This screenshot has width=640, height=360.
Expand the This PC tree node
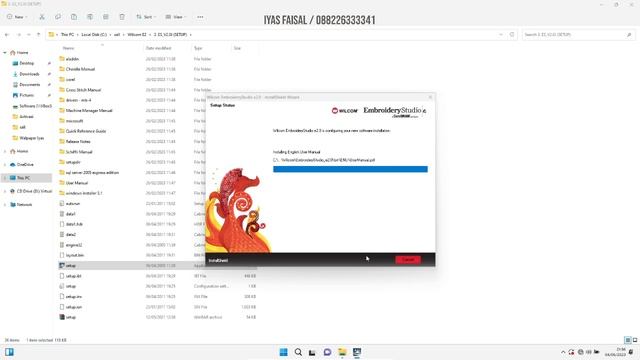(5, 178)
